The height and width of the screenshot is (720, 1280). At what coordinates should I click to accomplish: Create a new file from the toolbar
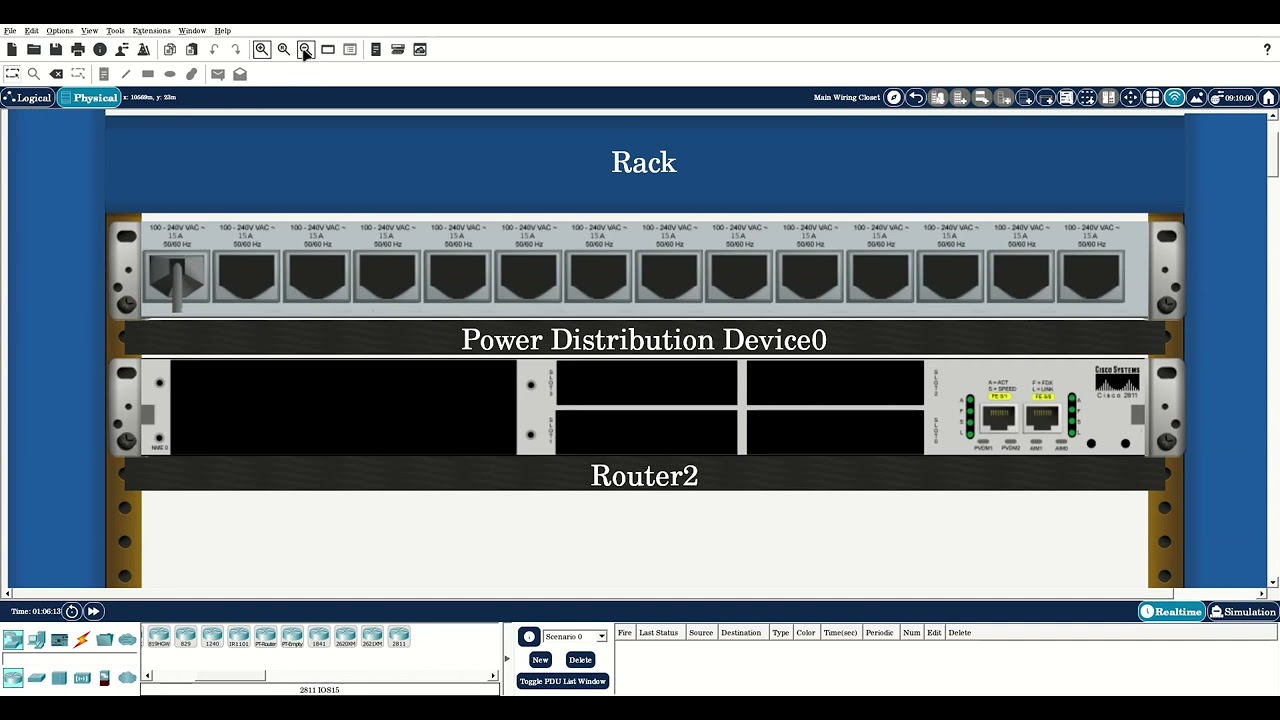click(x=12, y=49)
